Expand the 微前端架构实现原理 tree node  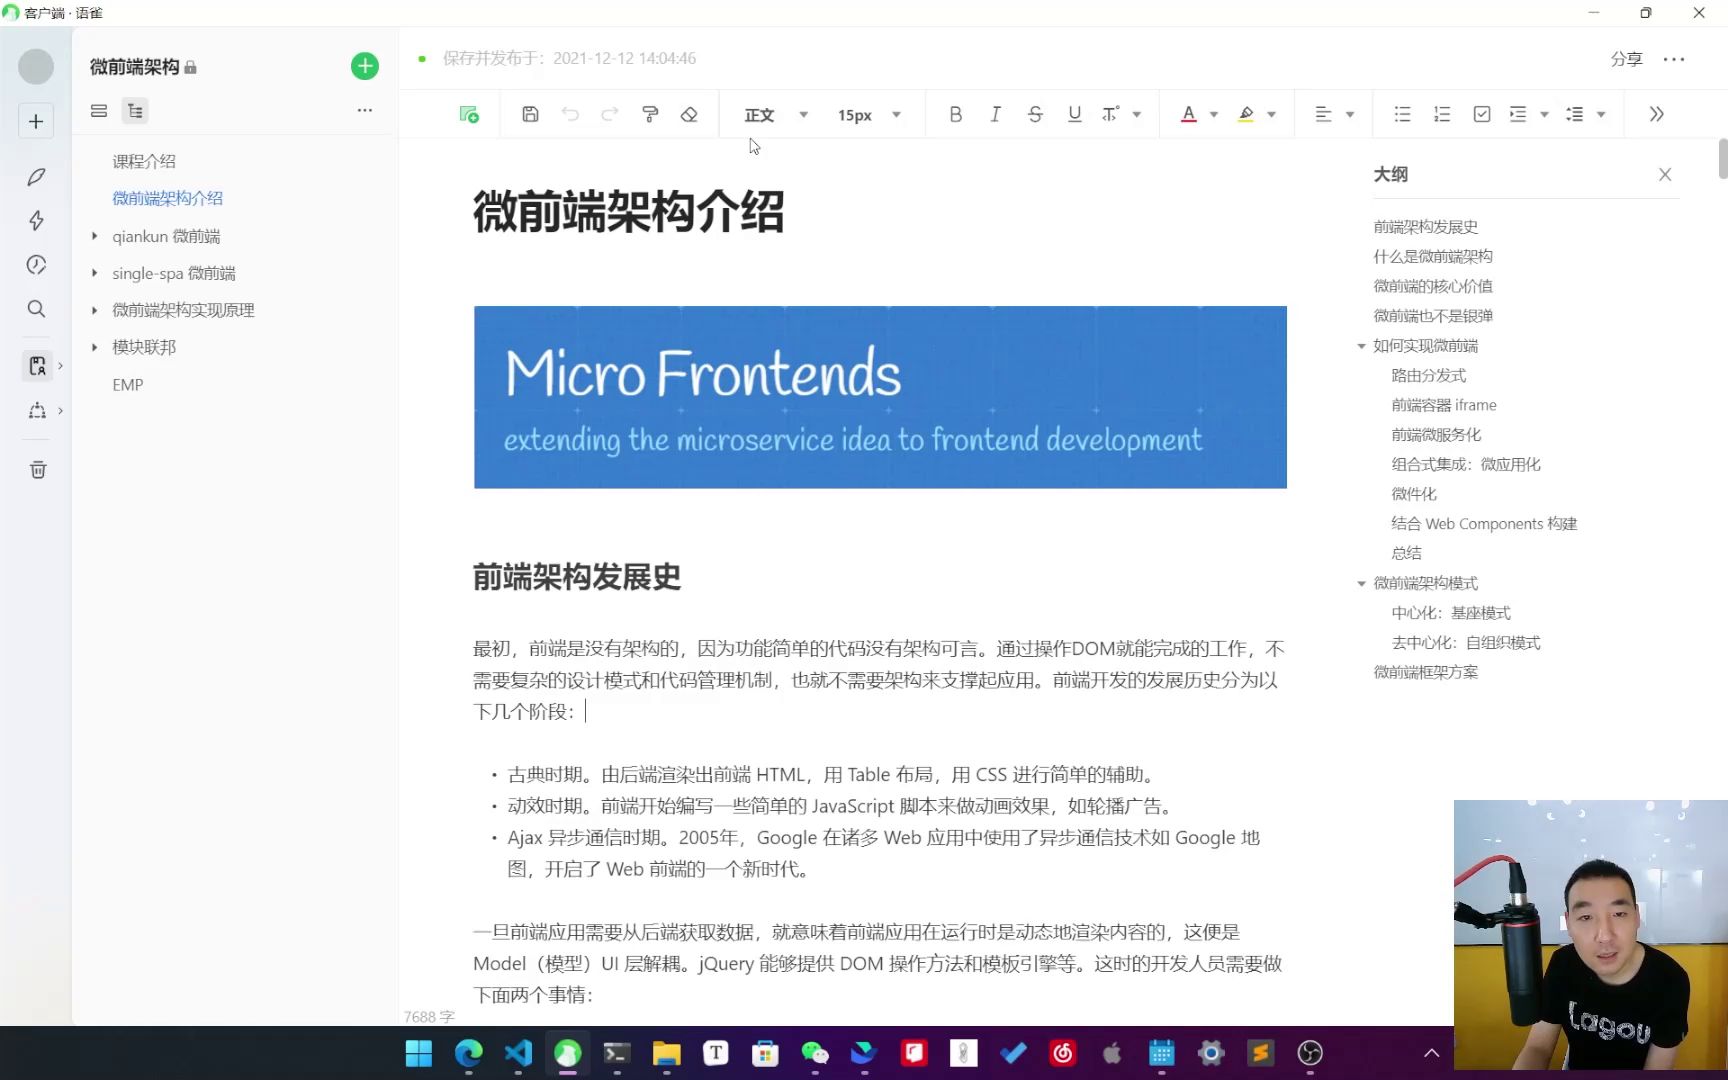[95, 310]
